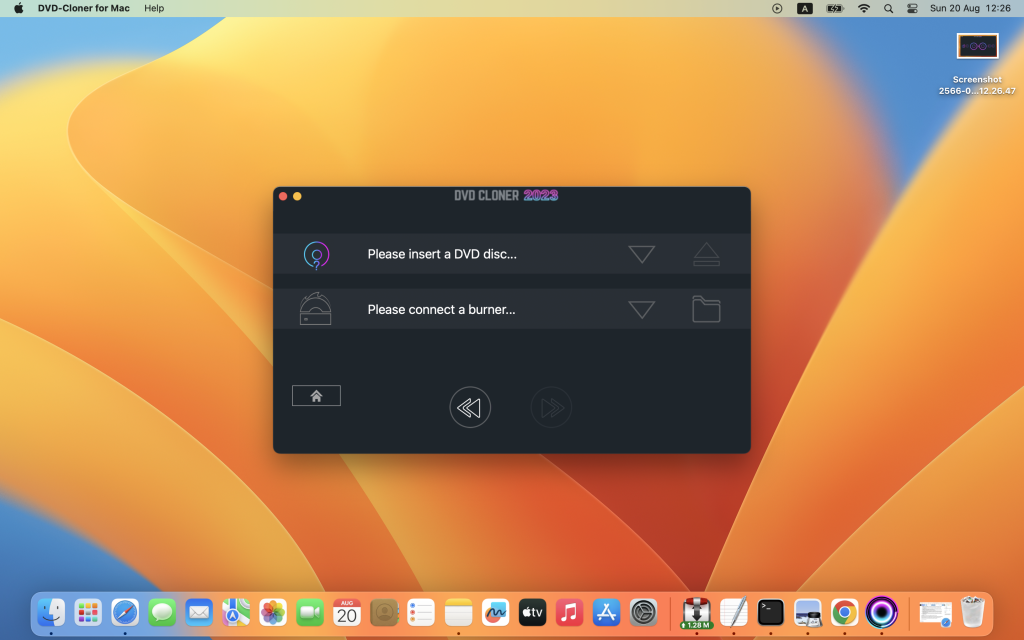Open Notes from the Dock
Screen dimensions: 1024x640
pos(458,613)
